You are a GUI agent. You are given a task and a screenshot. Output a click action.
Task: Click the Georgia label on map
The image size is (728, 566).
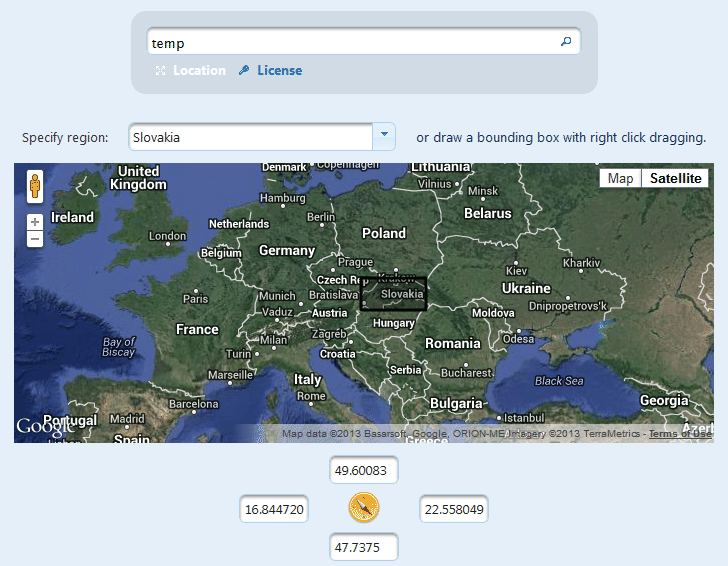[x=664, y=400]
